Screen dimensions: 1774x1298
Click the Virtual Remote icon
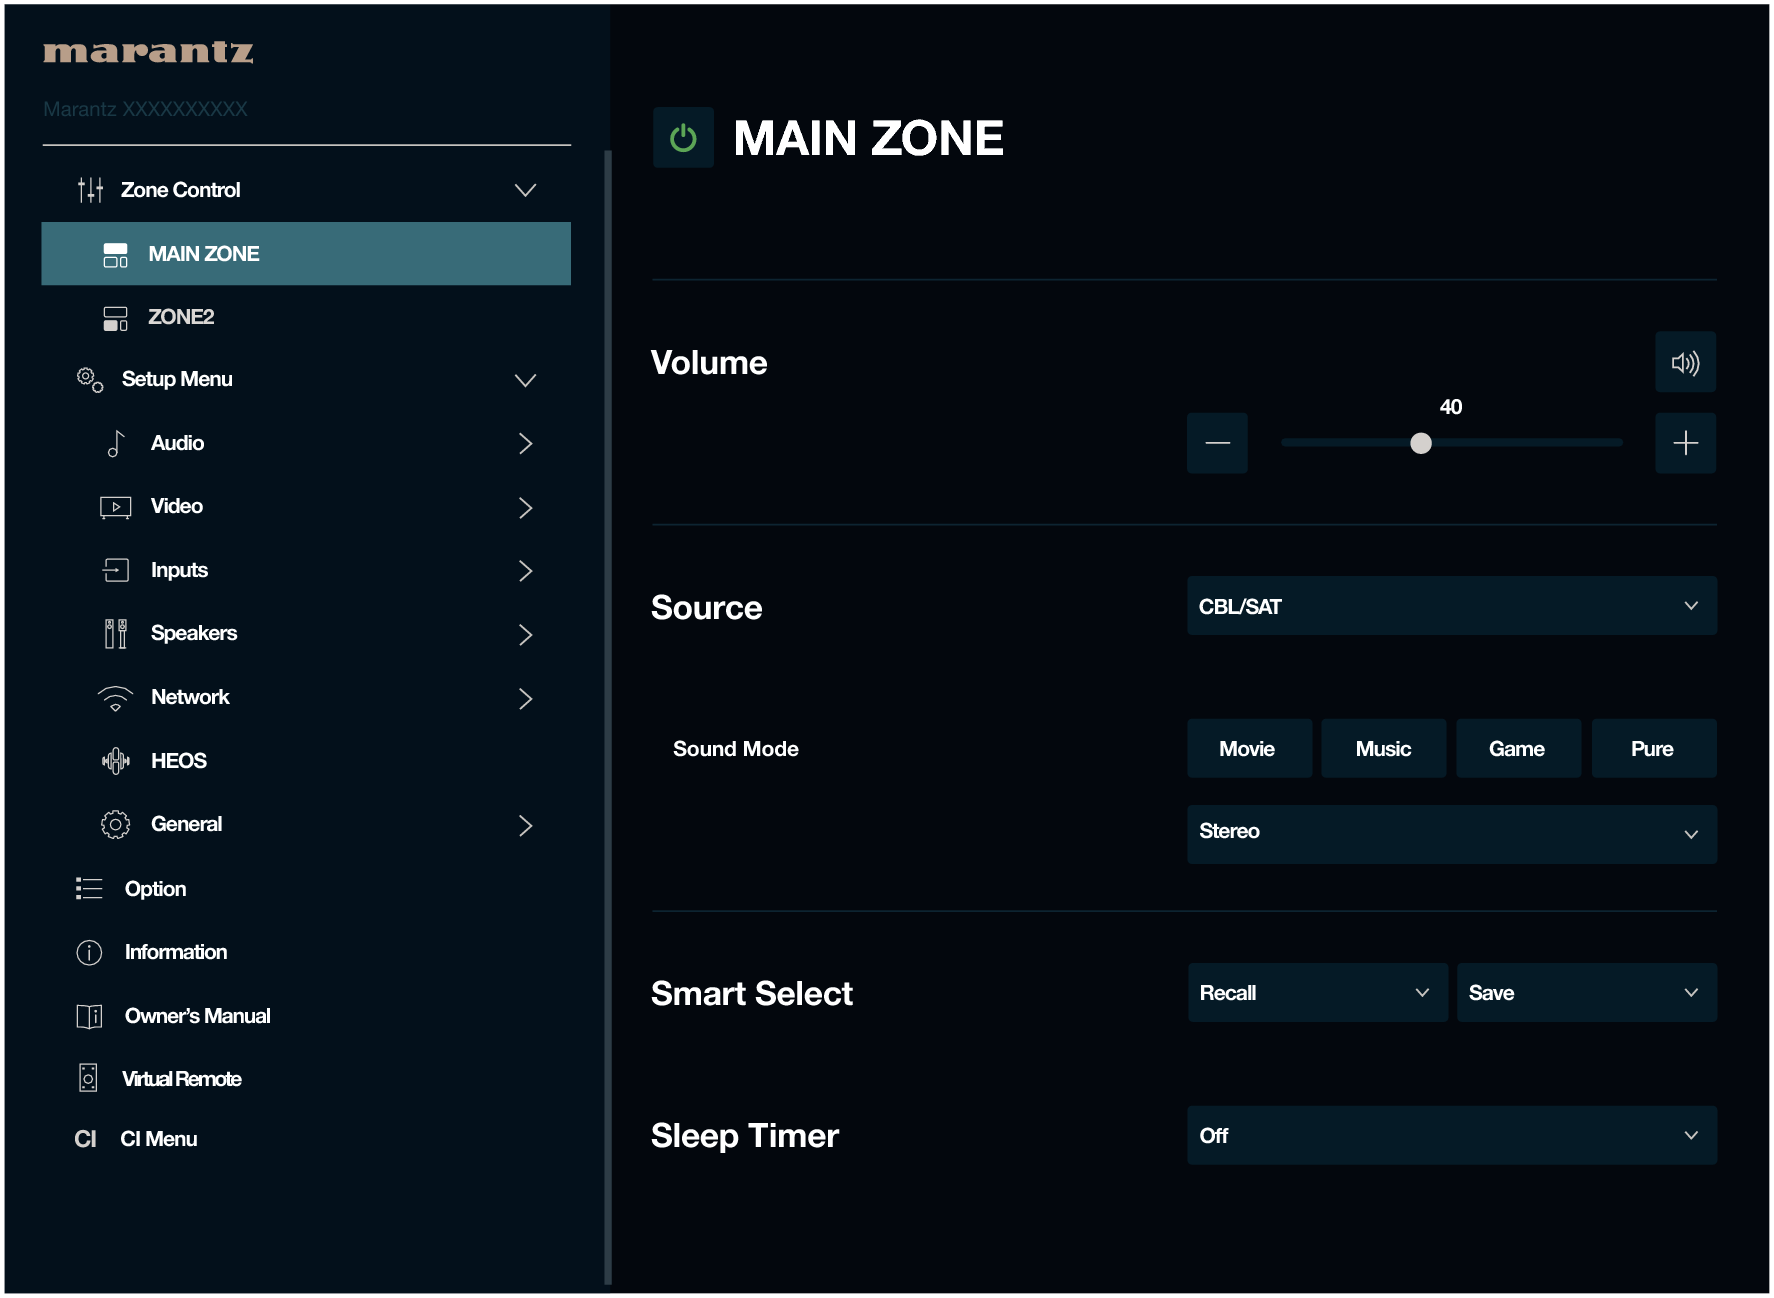click(x=88, y=1078)
